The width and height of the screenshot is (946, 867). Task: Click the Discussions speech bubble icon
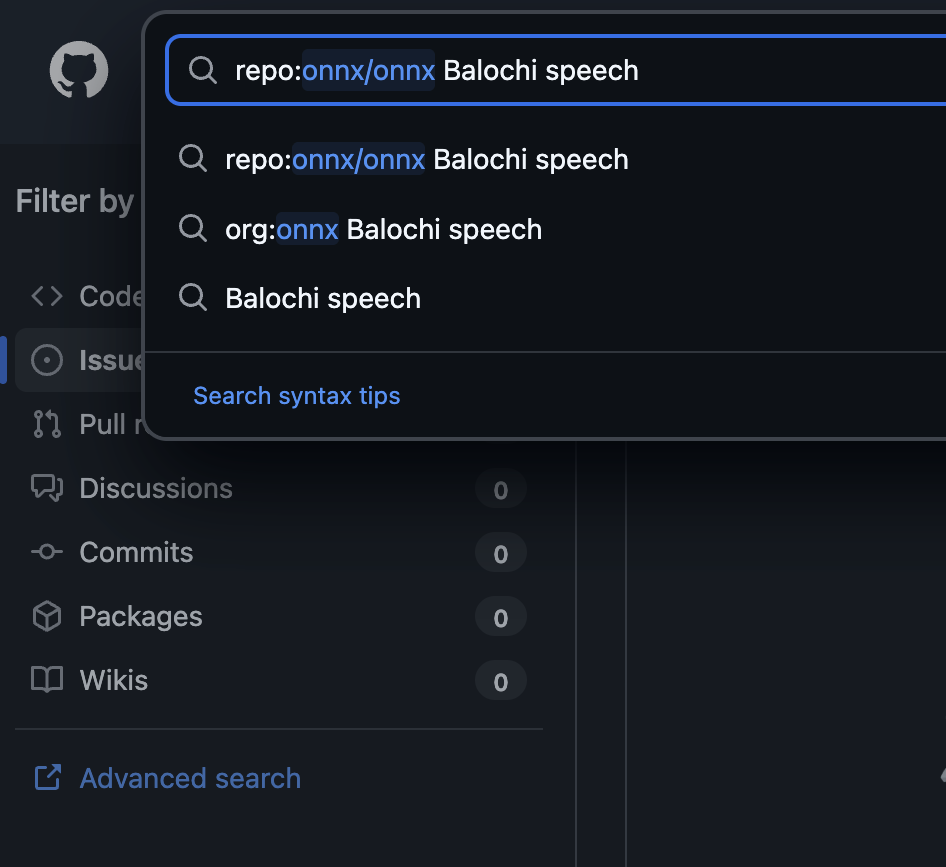coord(47,488)
